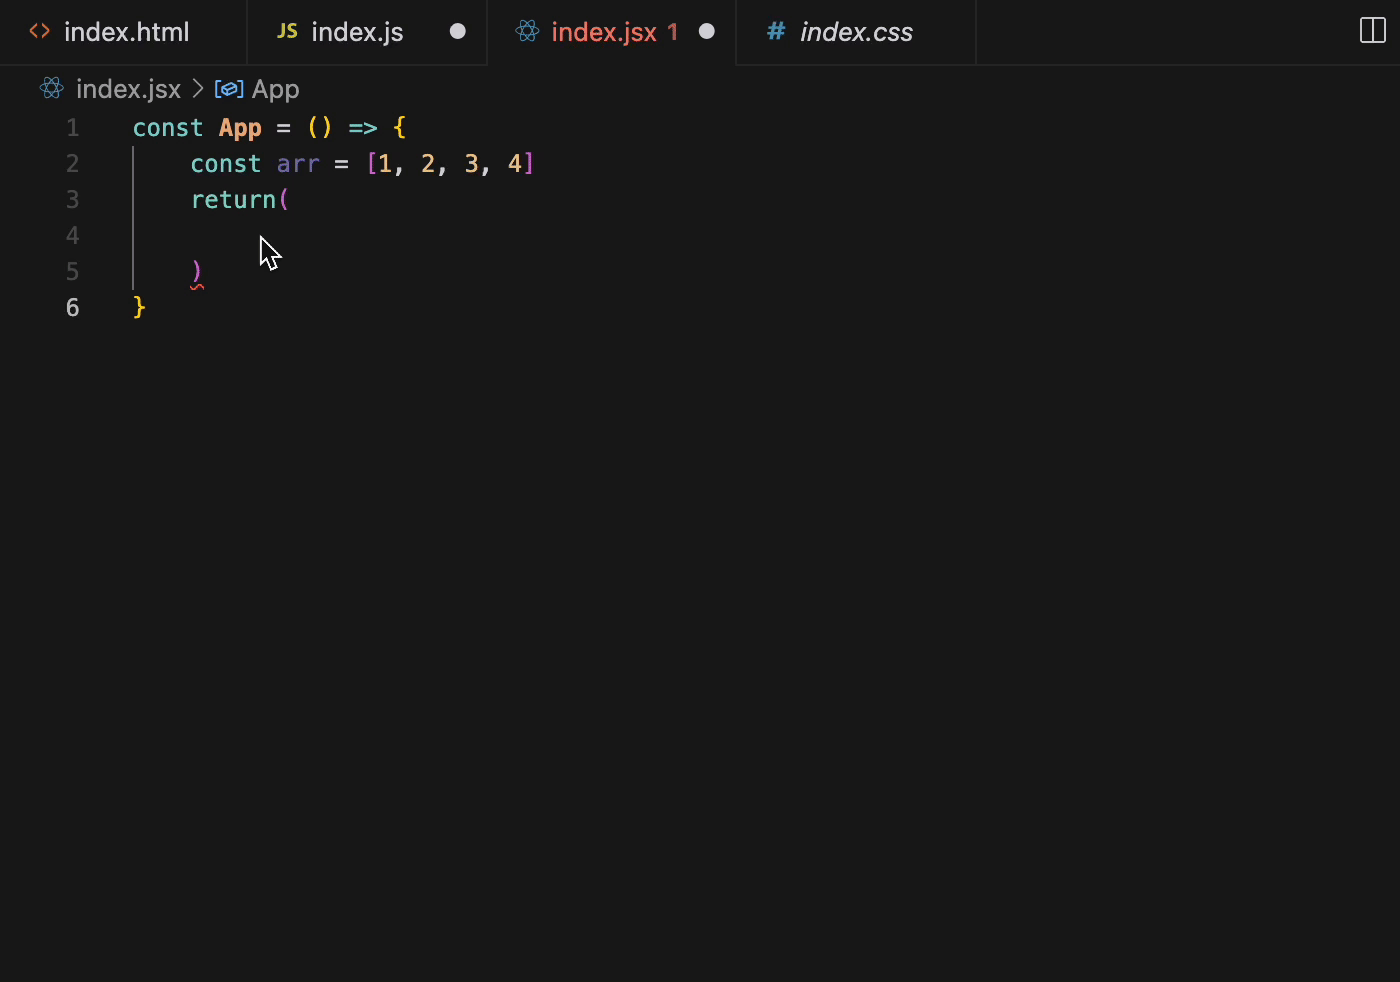
Task: Click line number 5 in gutter
Action: 72,272
